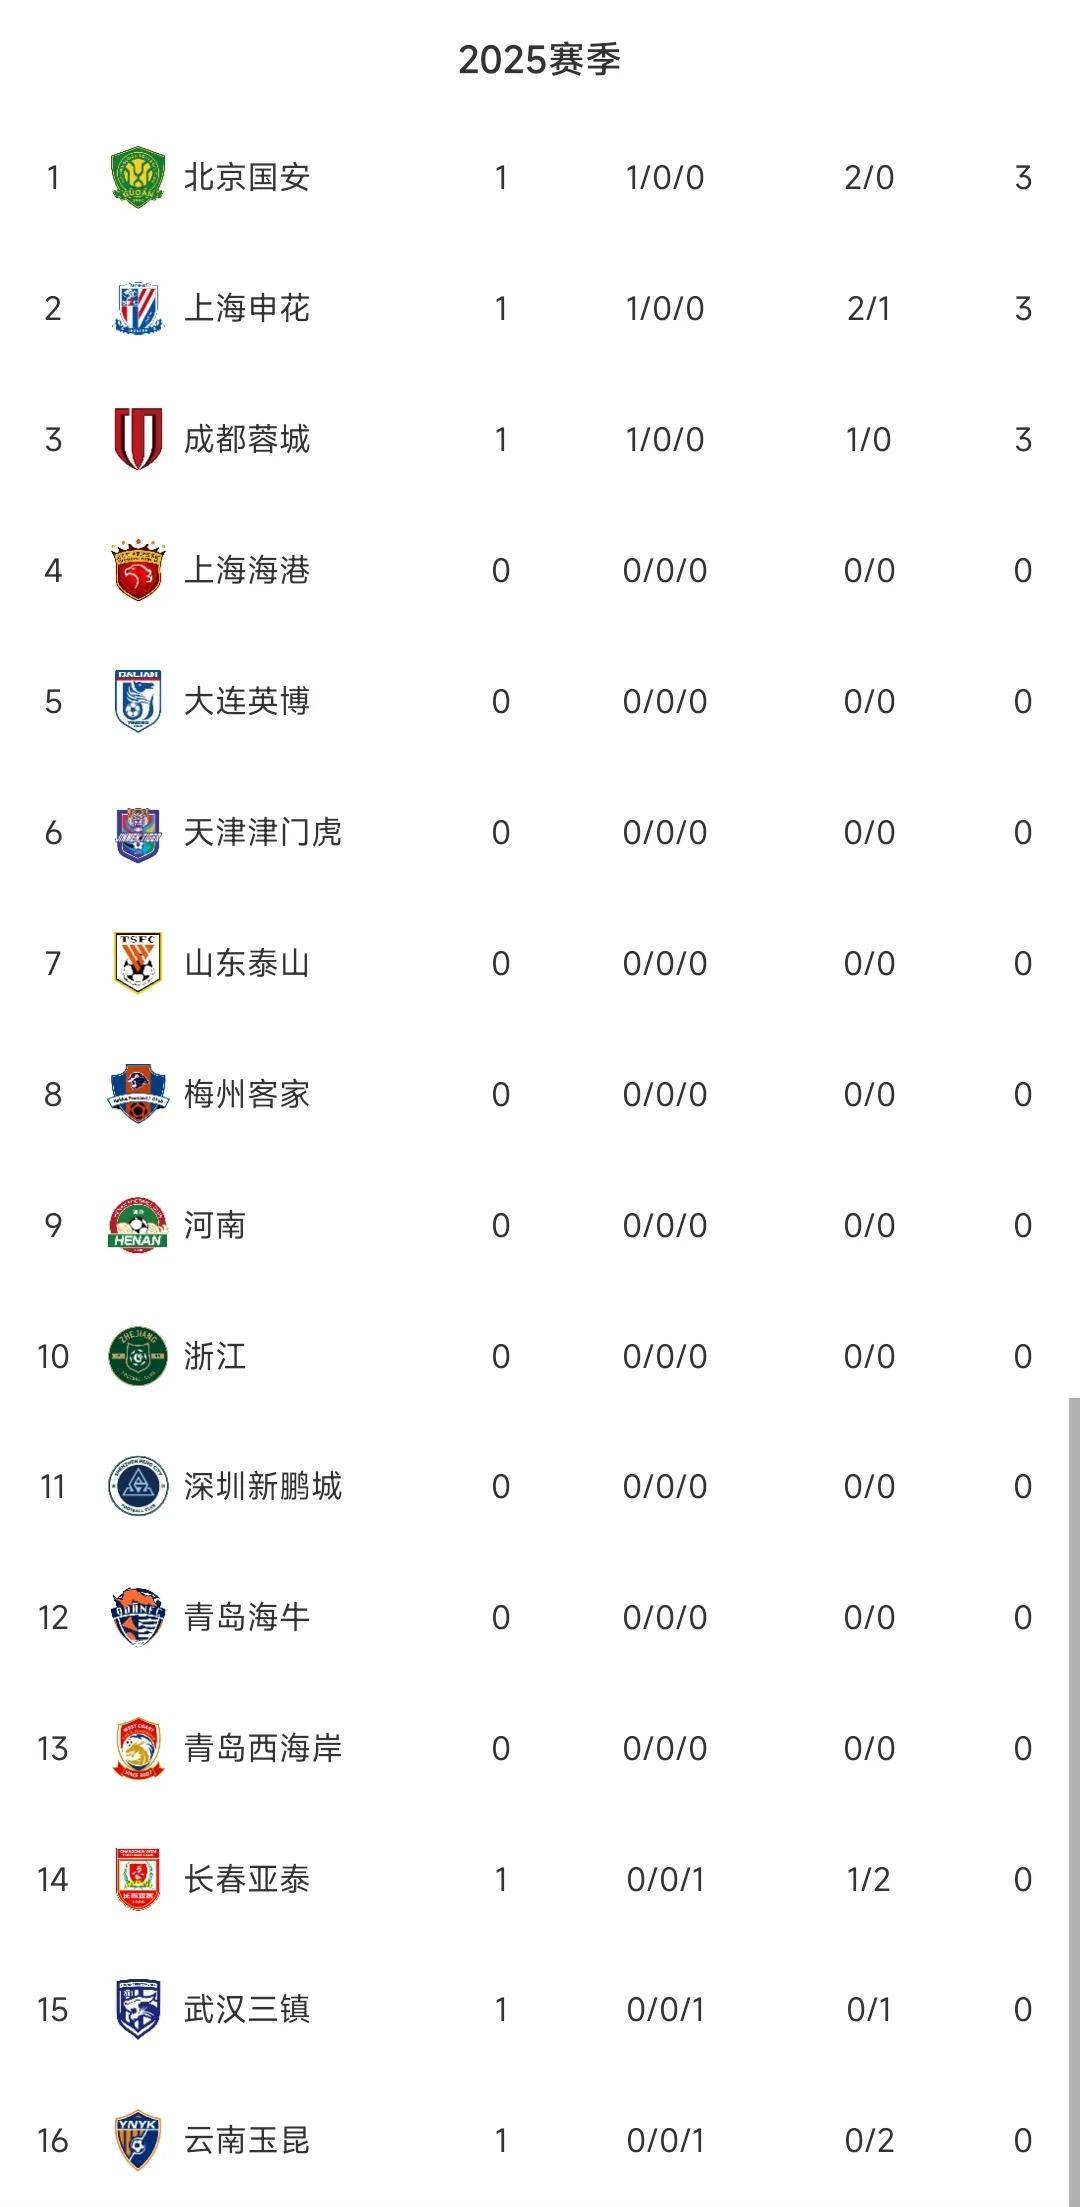Screen dimensions: 1080x2207
Task: Click the Chengdu Rongcheng red shield logo
Action: (138, 440)
